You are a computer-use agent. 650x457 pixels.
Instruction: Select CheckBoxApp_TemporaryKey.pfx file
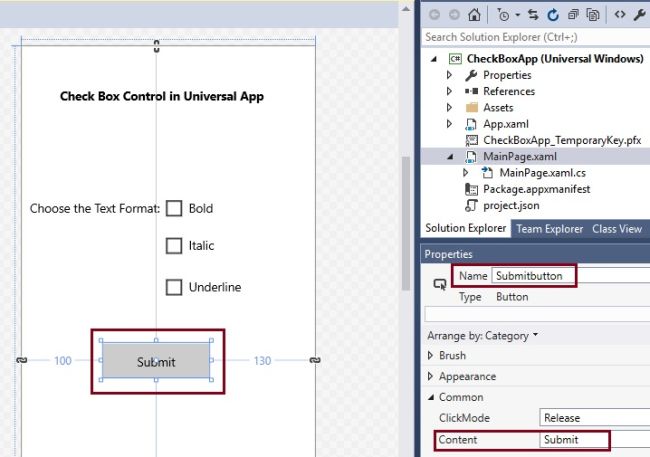(x=562, y=140)
